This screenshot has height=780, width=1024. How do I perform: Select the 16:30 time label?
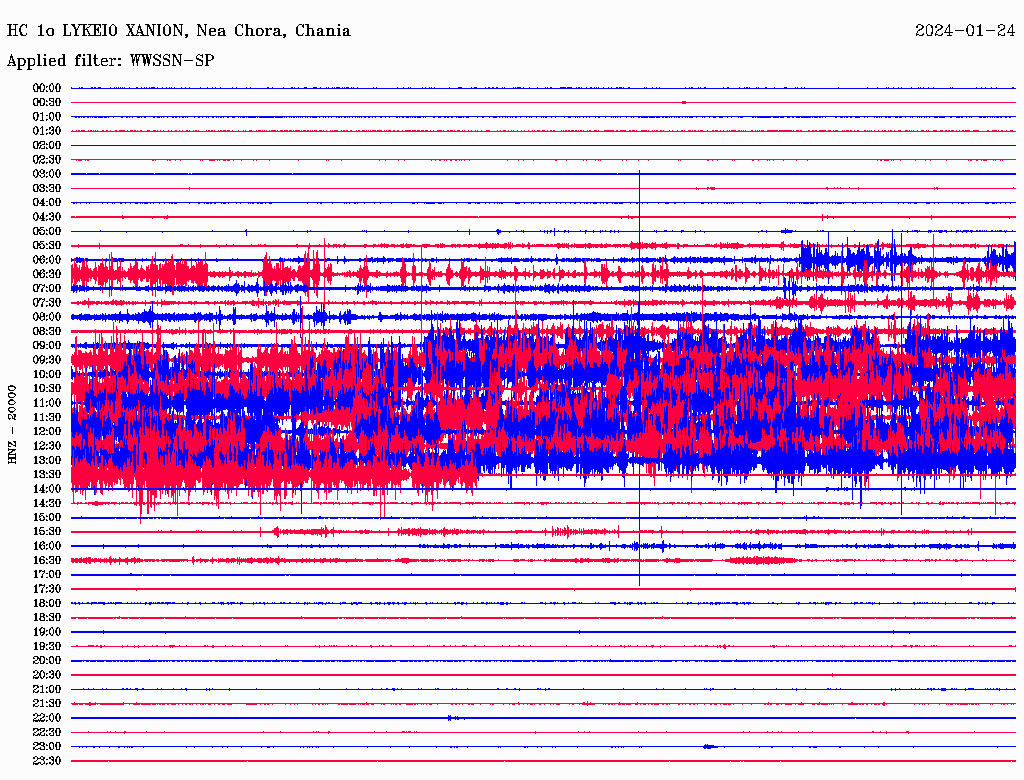pos(47,561)
